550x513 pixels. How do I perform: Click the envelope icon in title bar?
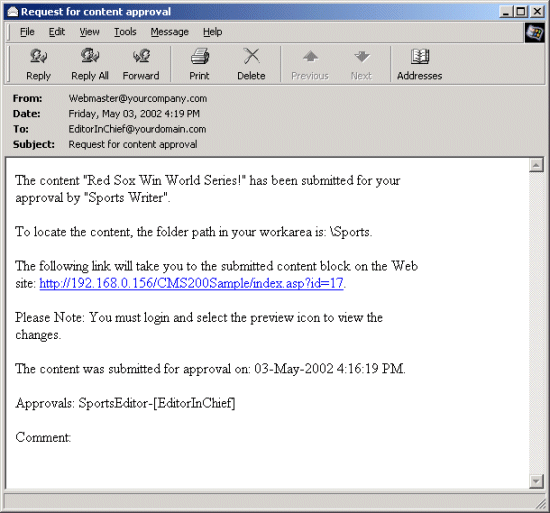(13, 12)
